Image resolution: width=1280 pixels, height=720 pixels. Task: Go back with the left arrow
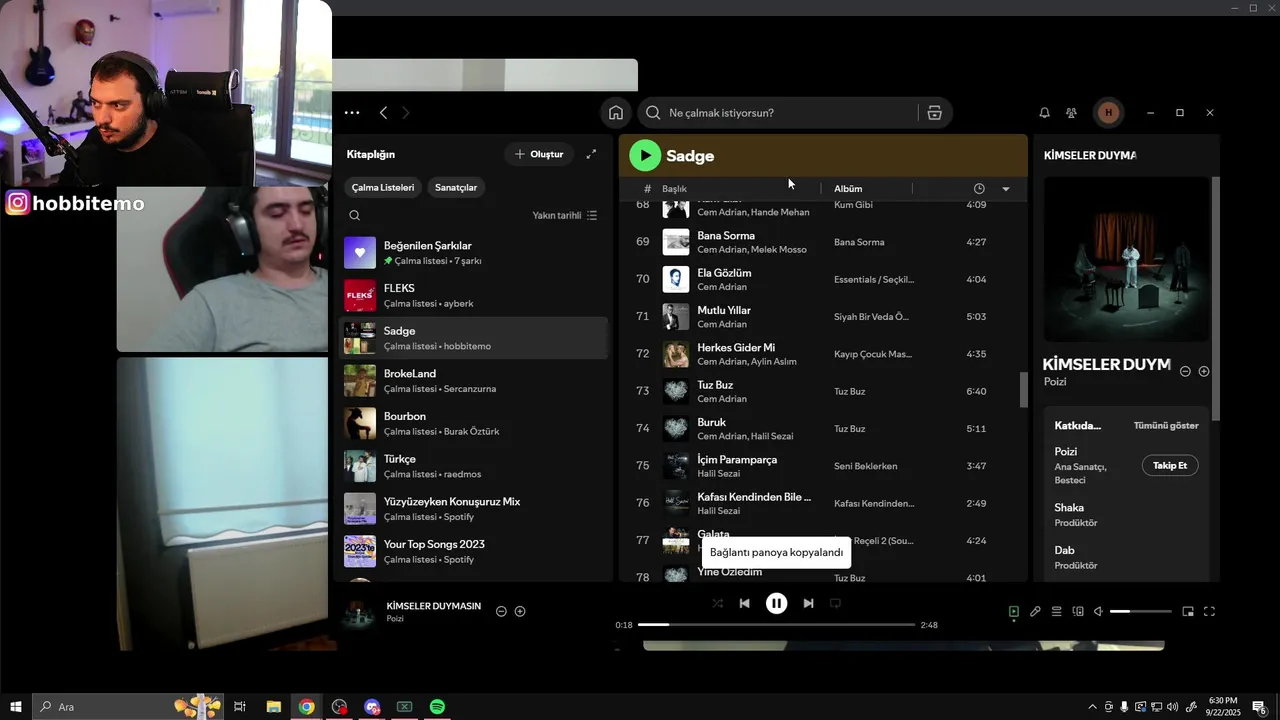tap(383, 113)
